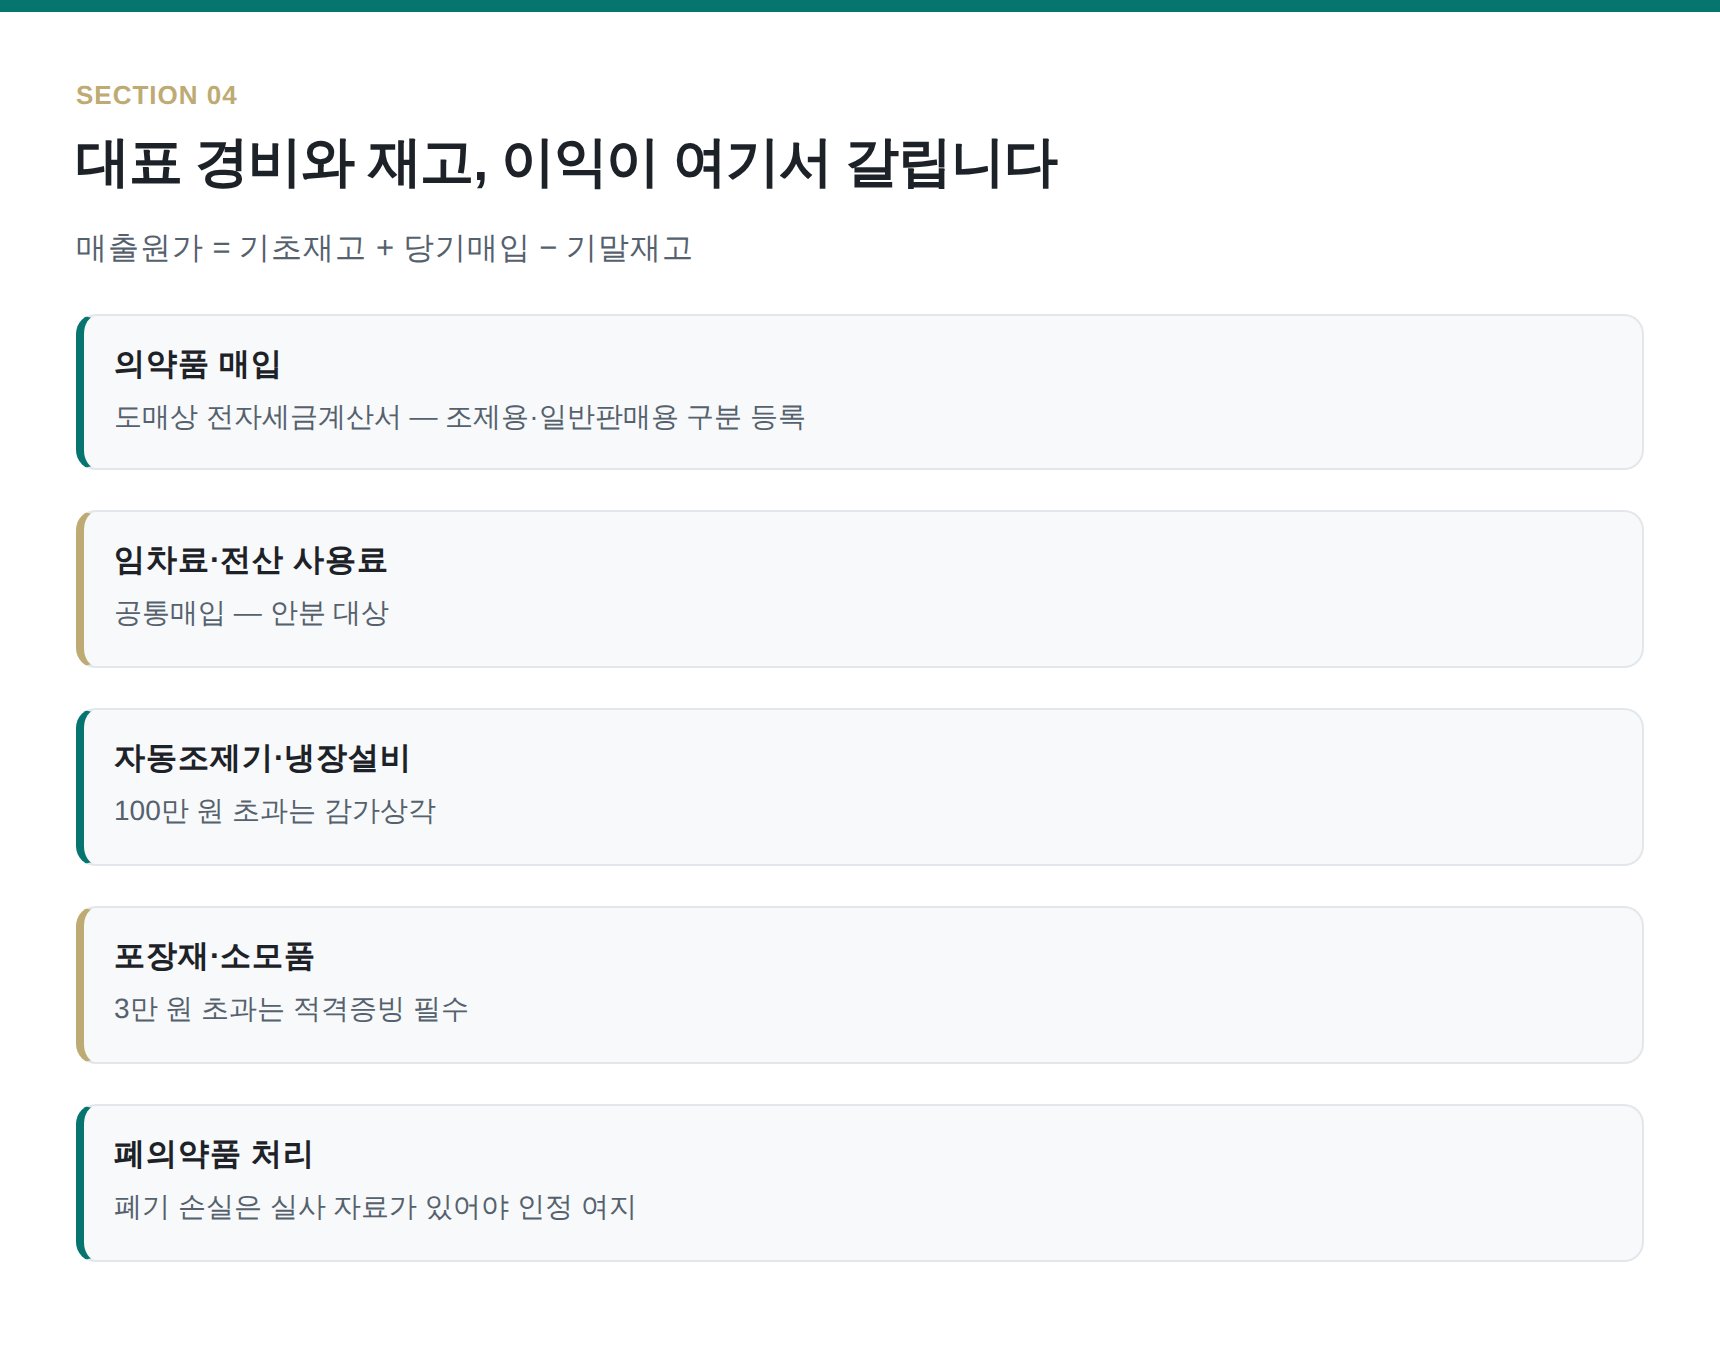The width and height of the screenshot is (1720, 1350).
Task: Click the SECTION 04 label
Action: tap(156, 95)
